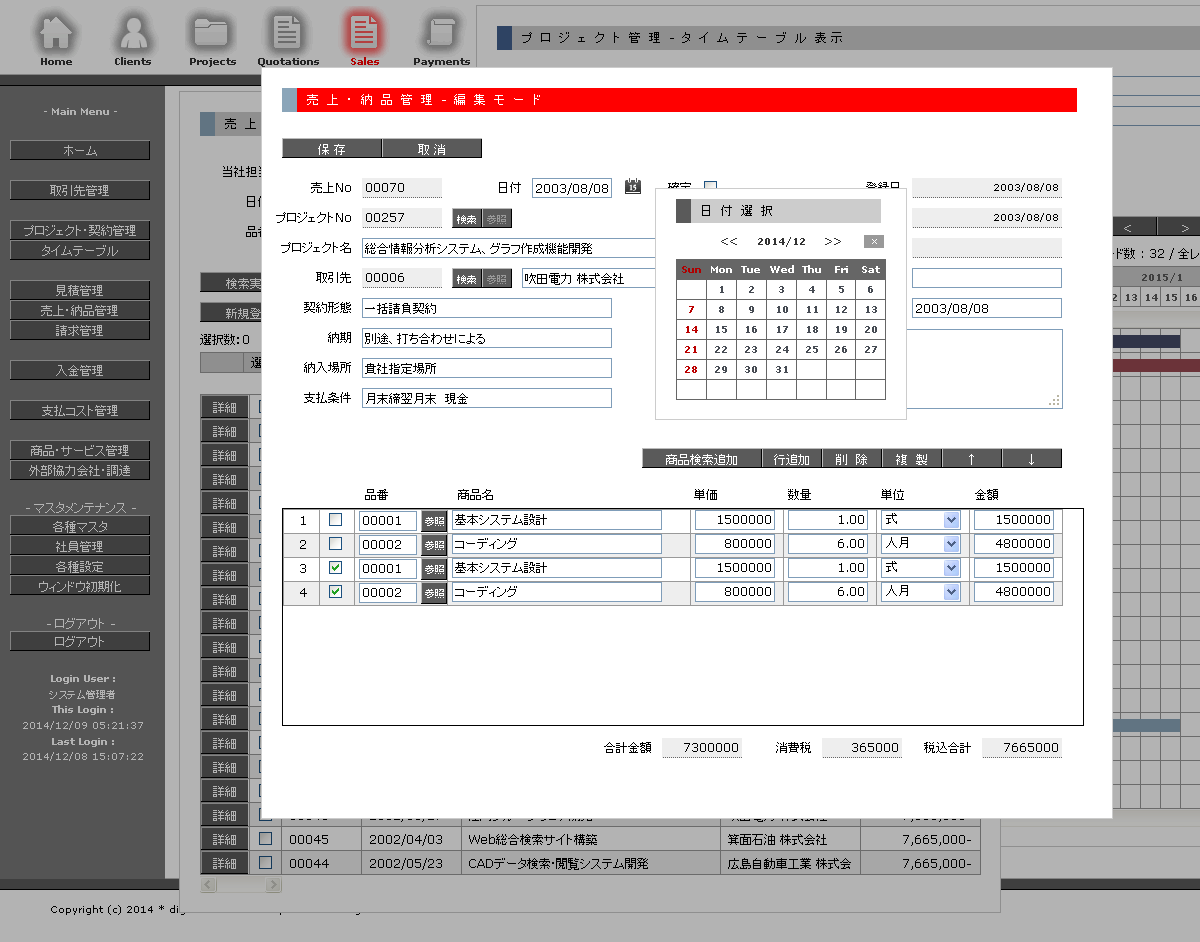Click the 取消 button in the edit dialog
Image resolution: width=1200 pixels, height=942 pixels.
432,149
